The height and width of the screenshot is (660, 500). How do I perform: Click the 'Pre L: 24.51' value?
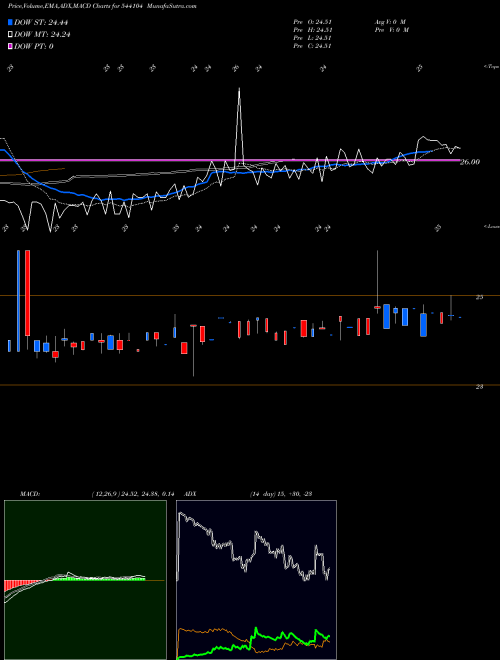[313, 38]
